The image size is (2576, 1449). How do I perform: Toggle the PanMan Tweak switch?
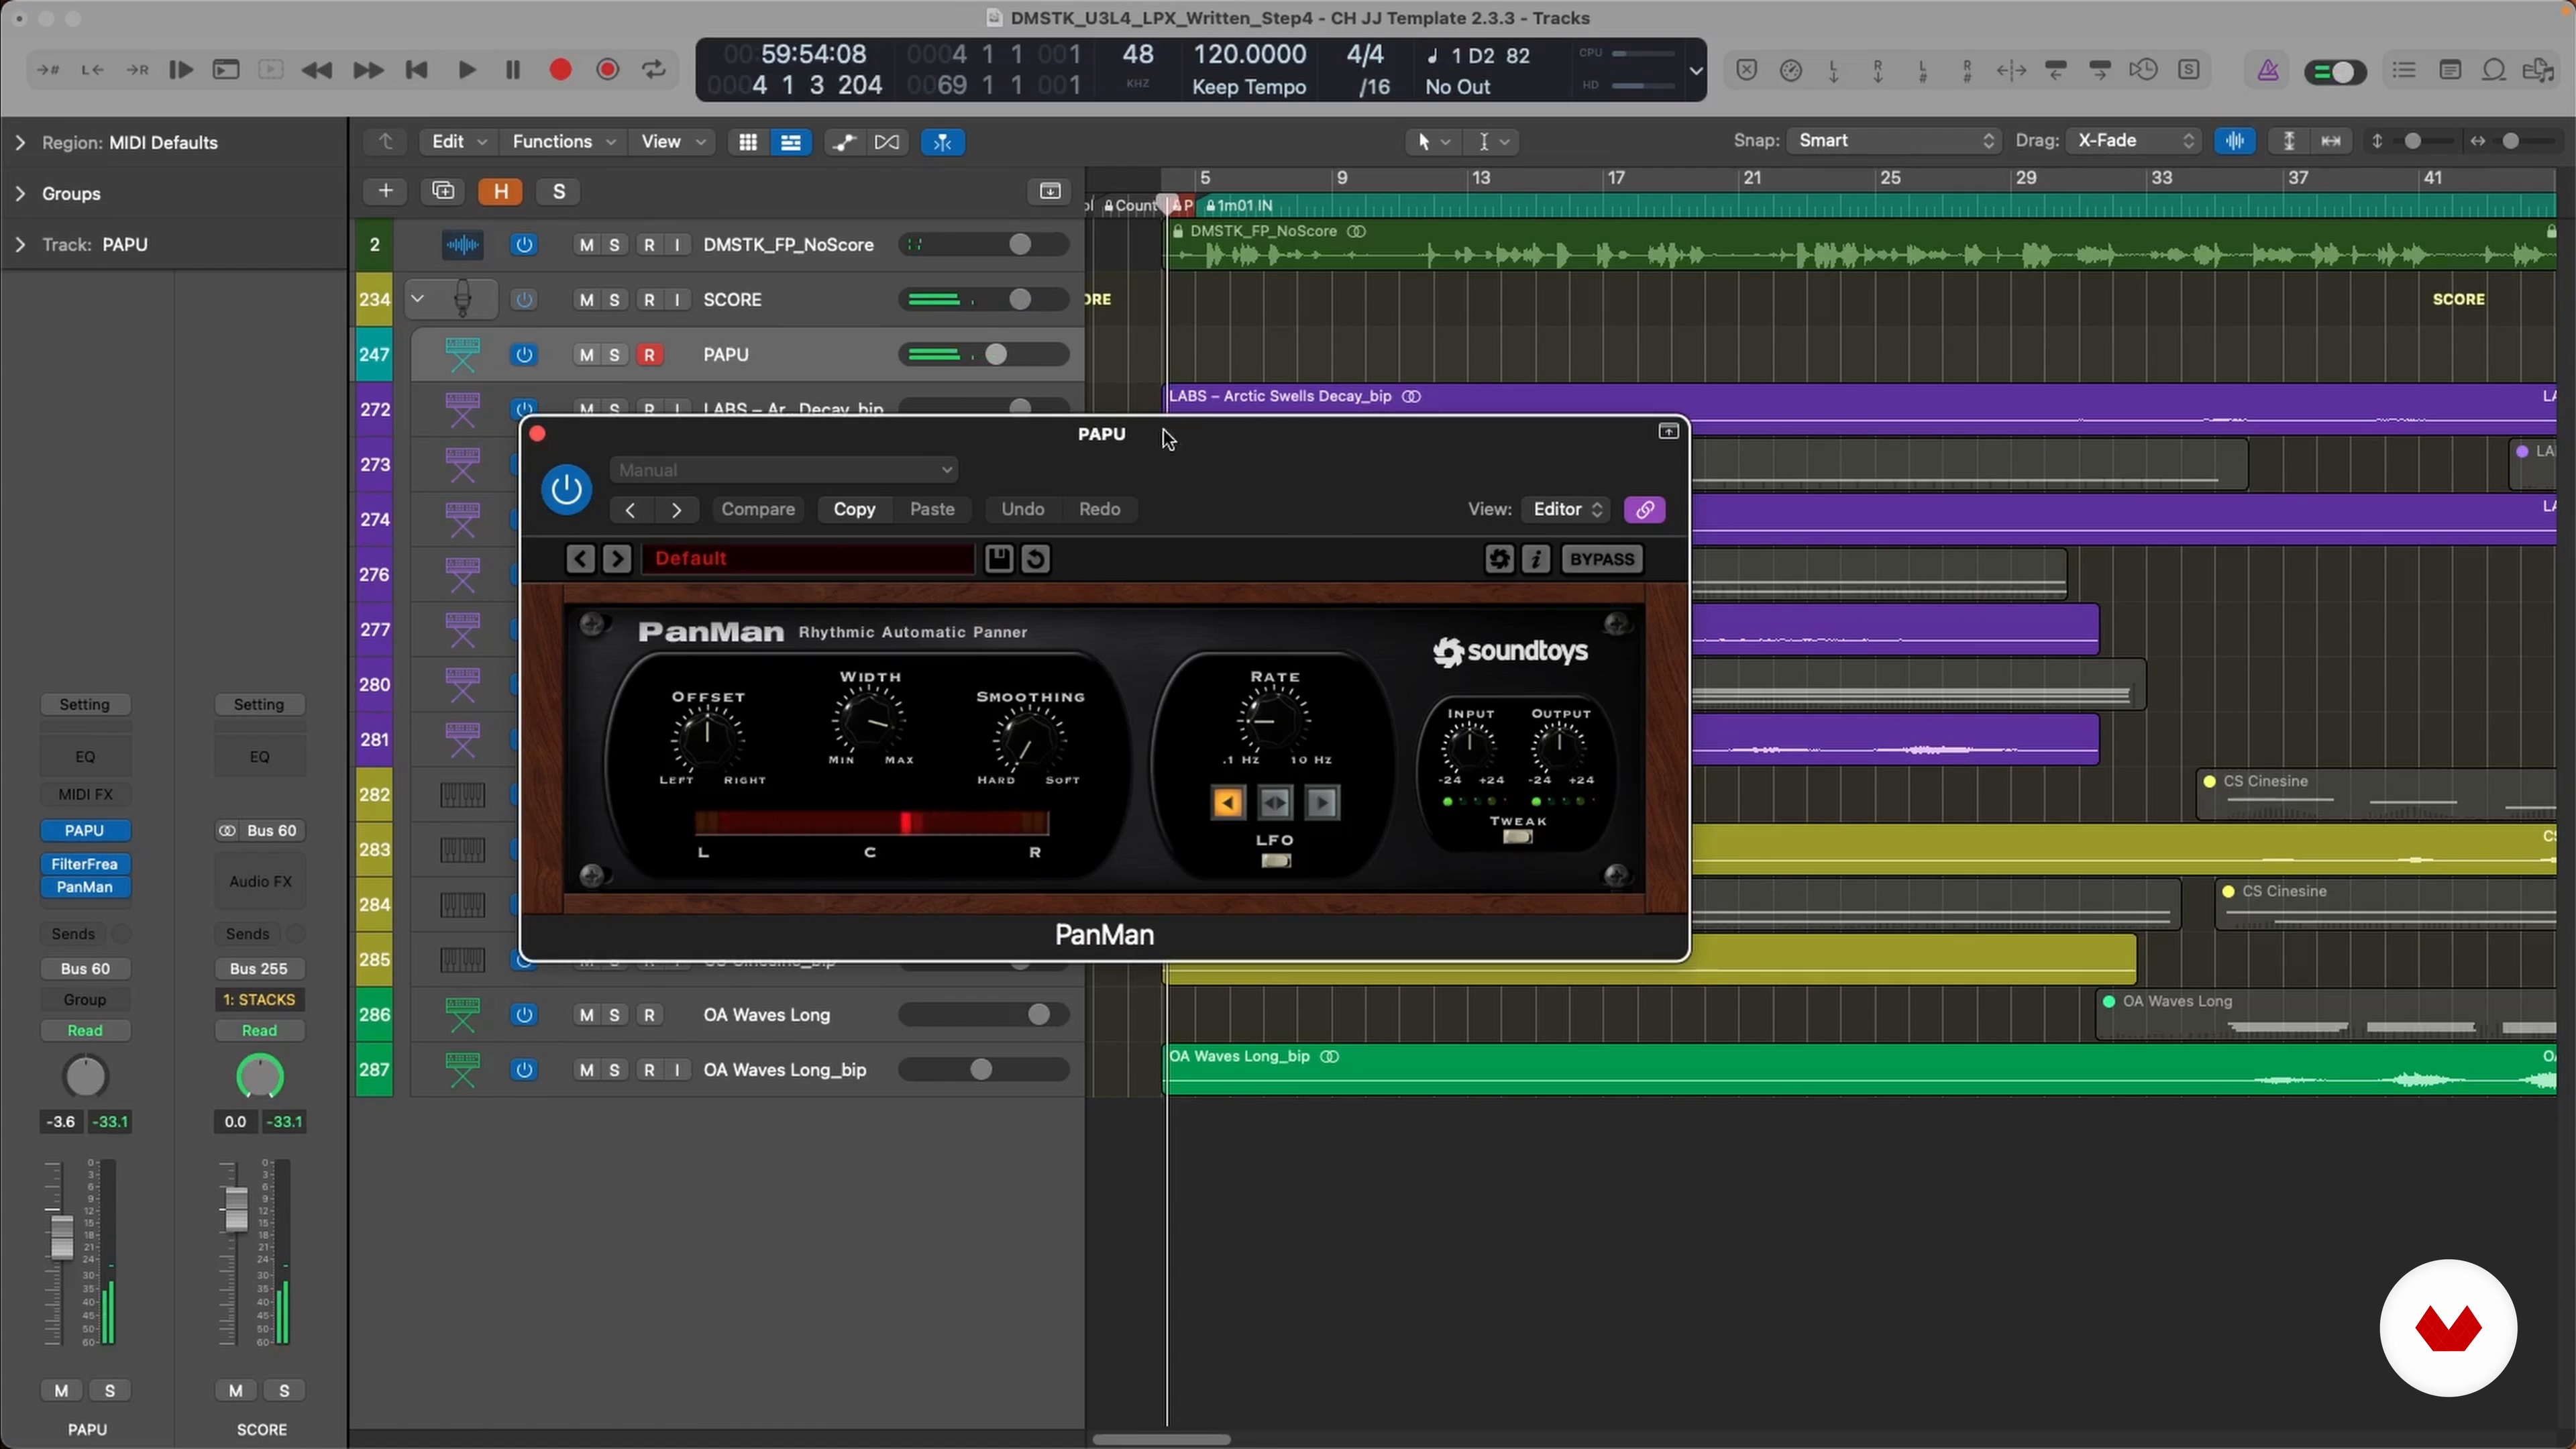(x=1517, y=838)
